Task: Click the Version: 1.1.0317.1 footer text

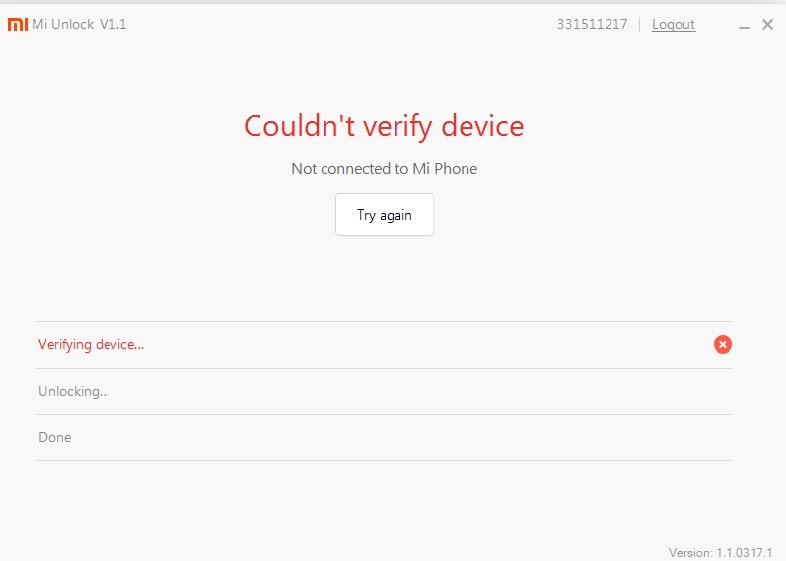Action: 726,552
